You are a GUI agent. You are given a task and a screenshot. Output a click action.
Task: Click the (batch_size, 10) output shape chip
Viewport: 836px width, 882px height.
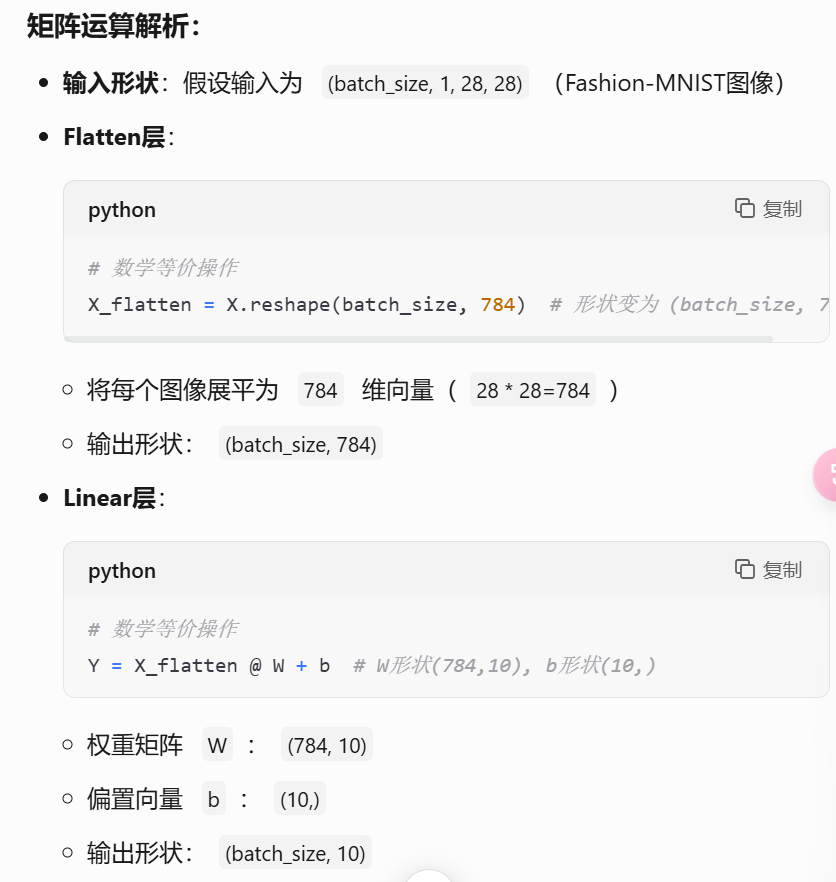click(295, 853)
